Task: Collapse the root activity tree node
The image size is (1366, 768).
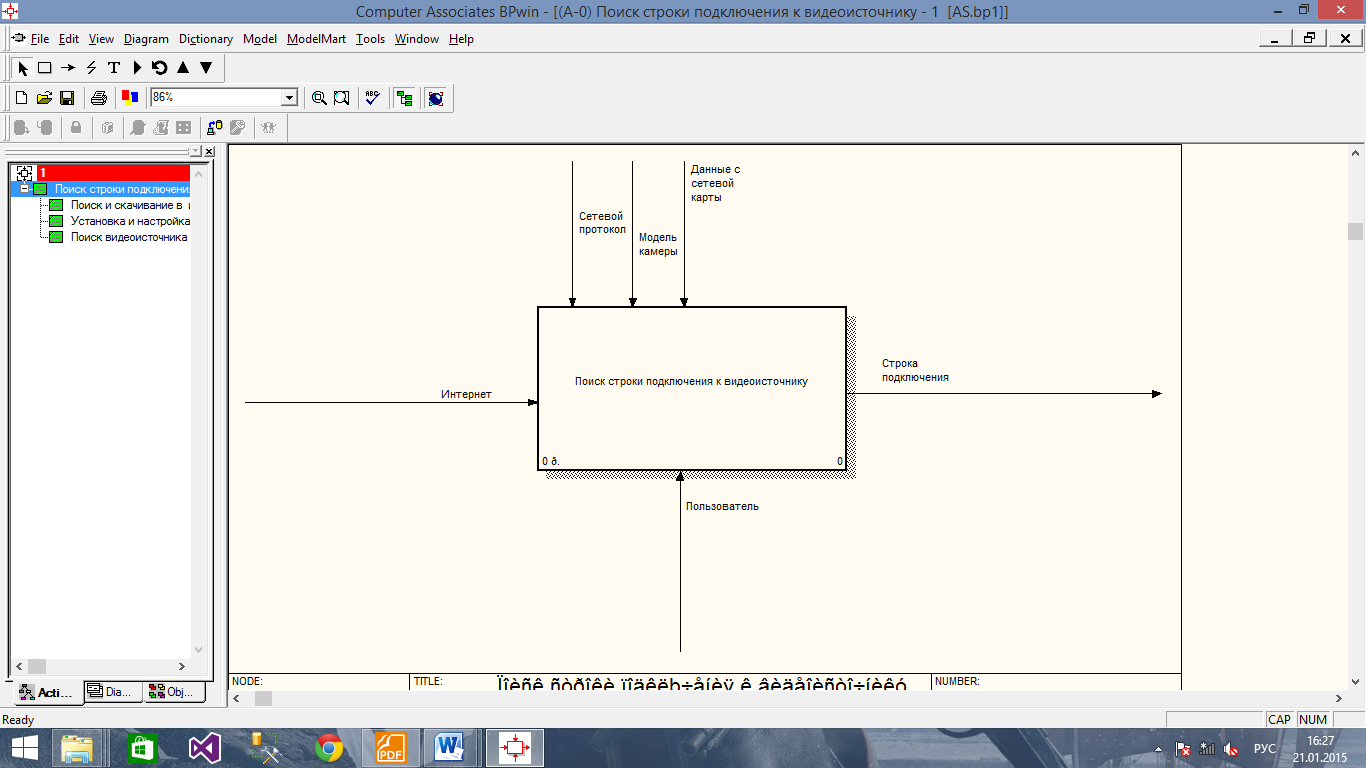Action: [25, 189]
